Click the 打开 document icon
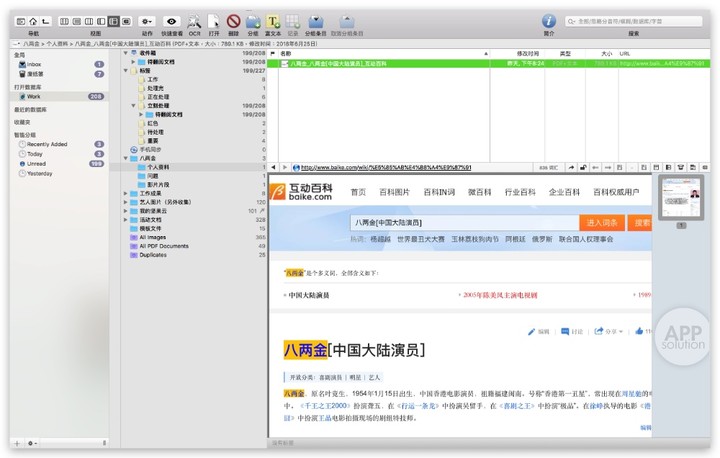 (x=214, y=21)
